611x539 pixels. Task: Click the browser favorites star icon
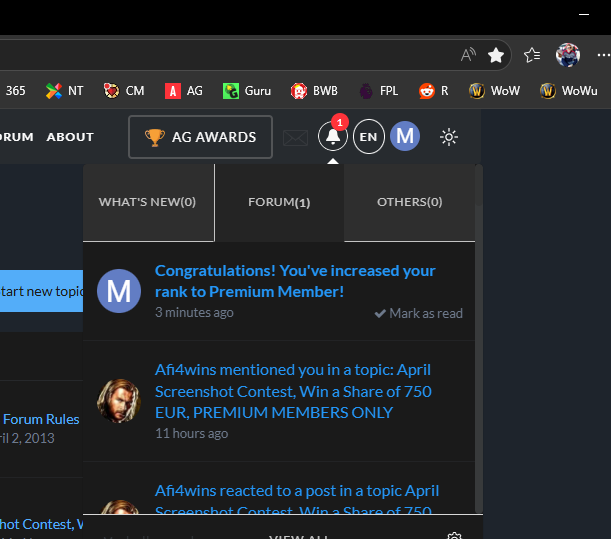click(496, 55)
